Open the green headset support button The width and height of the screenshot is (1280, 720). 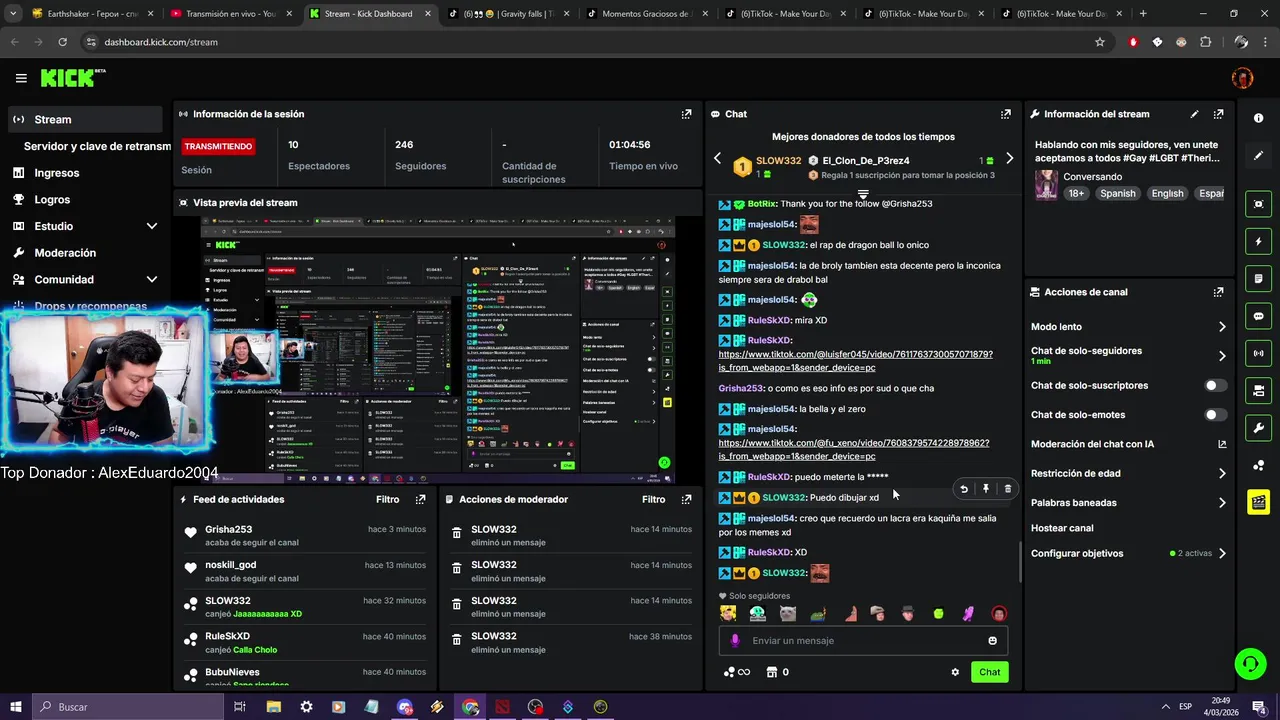pos(1249,663)
